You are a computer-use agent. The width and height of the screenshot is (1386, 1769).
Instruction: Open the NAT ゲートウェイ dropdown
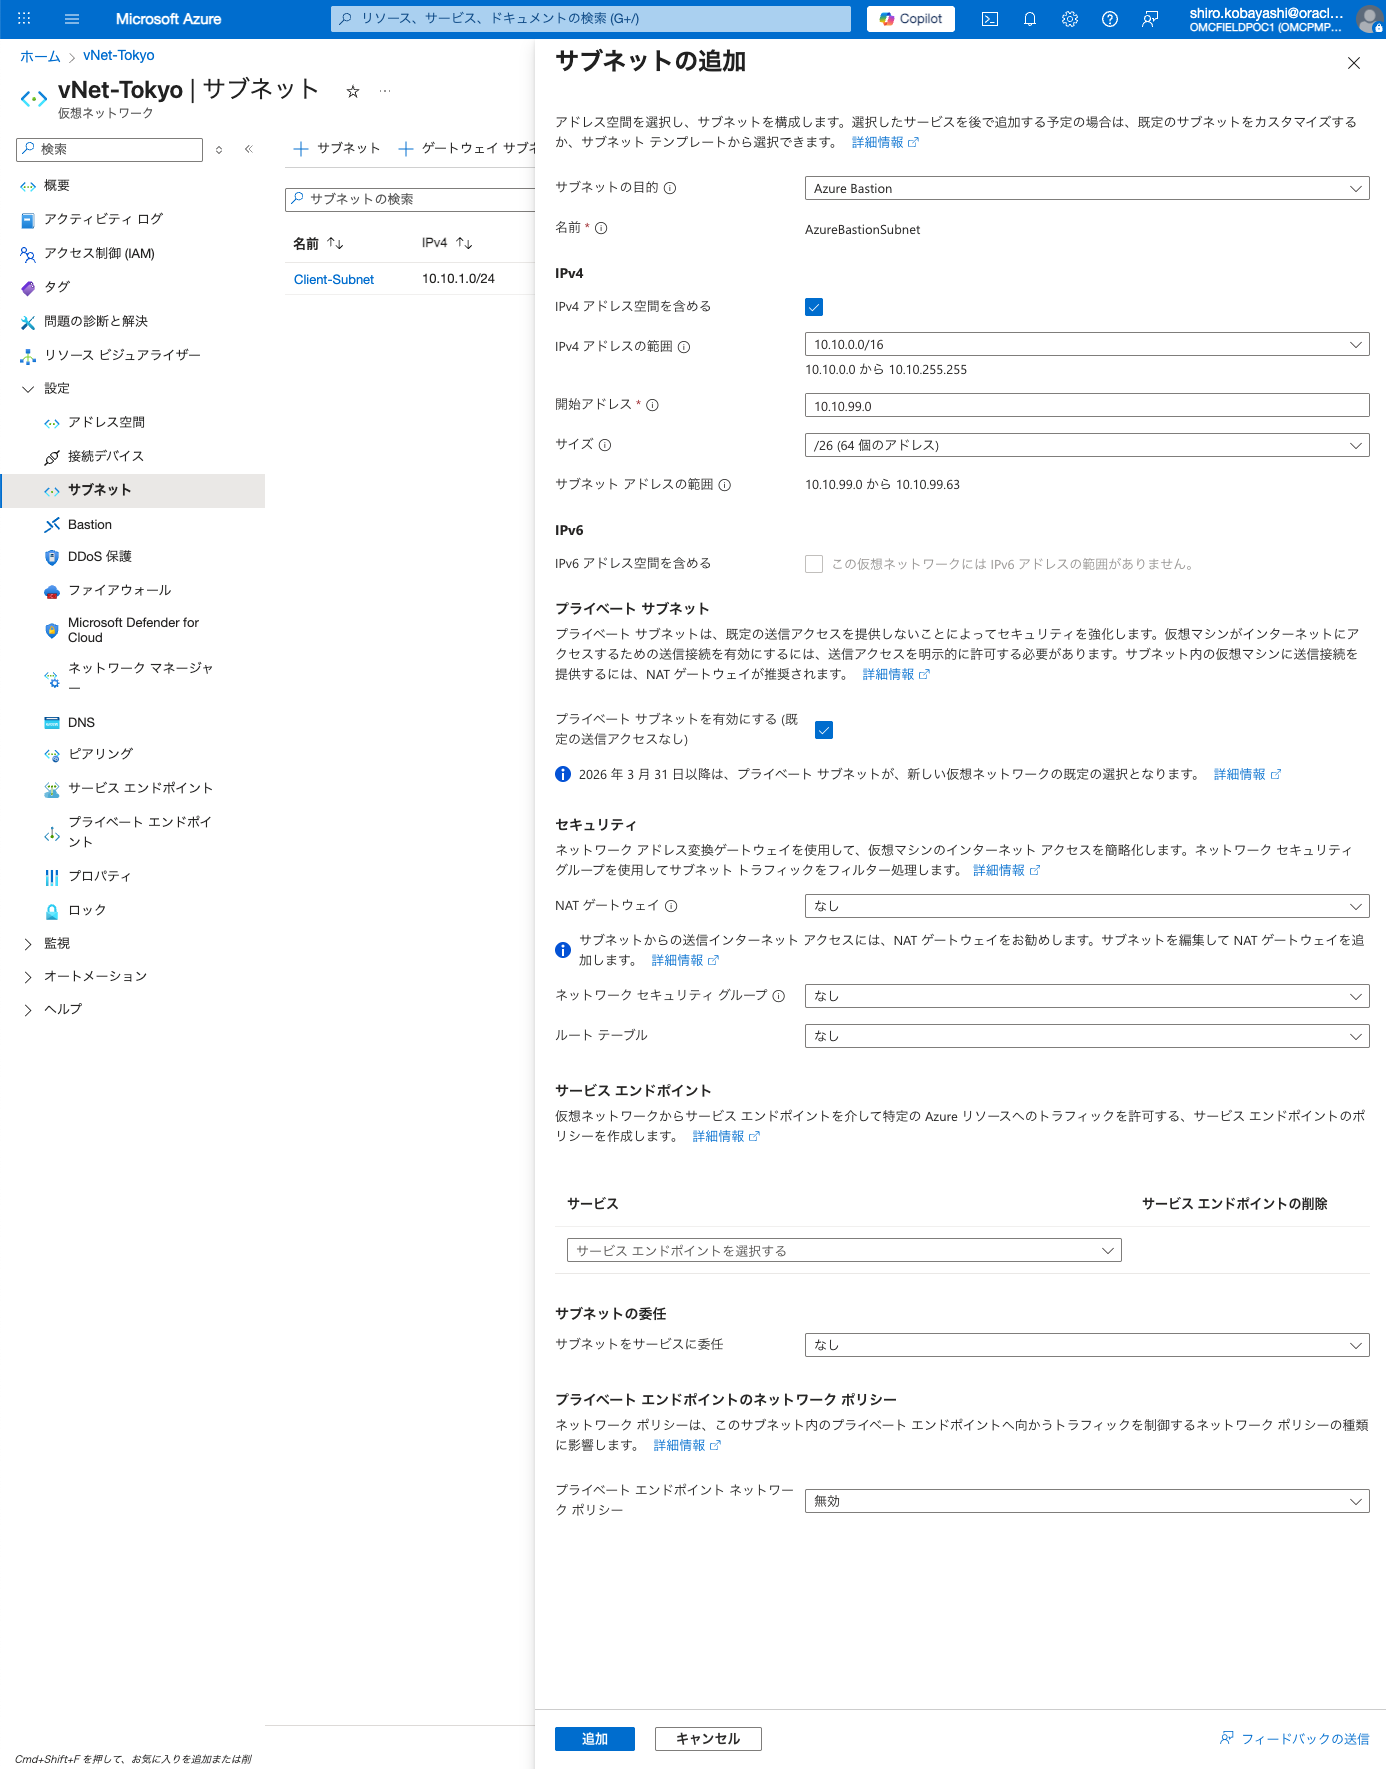click(x=1087, y=906)
